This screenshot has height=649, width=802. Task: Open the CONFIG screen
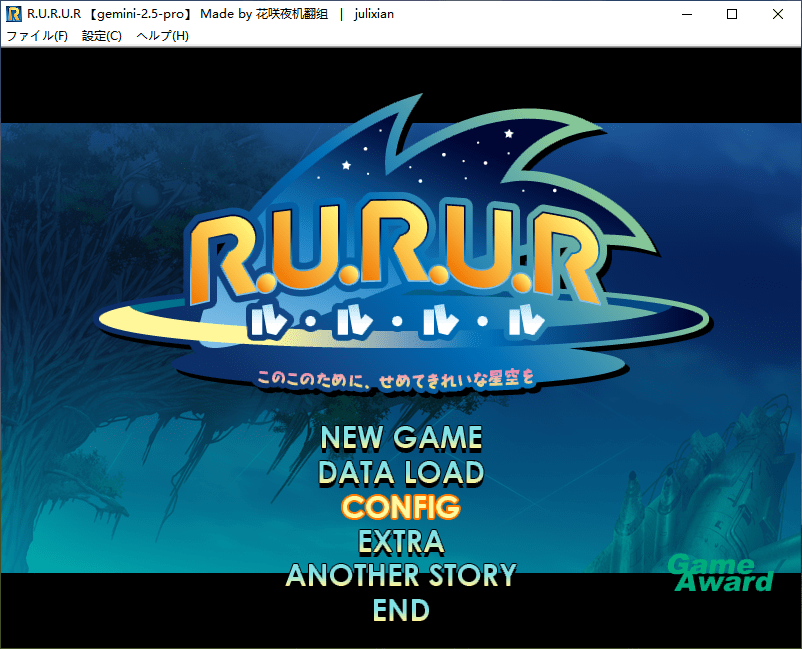(401, 507)
